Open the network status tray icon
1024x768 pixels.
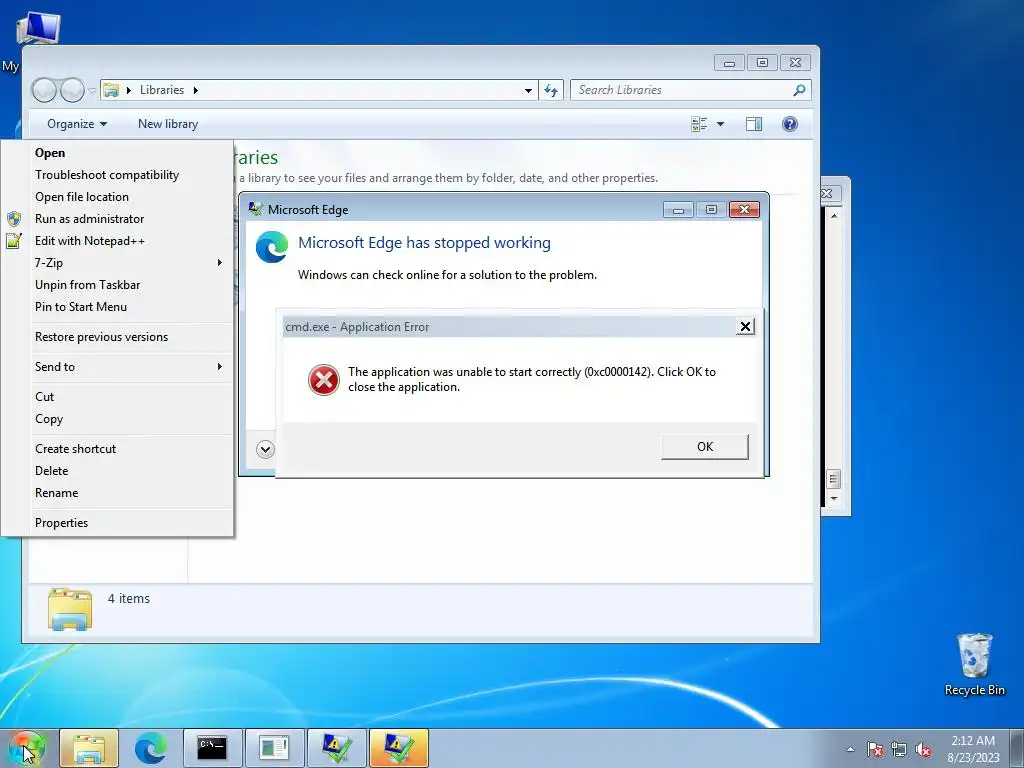click(899, 749)
